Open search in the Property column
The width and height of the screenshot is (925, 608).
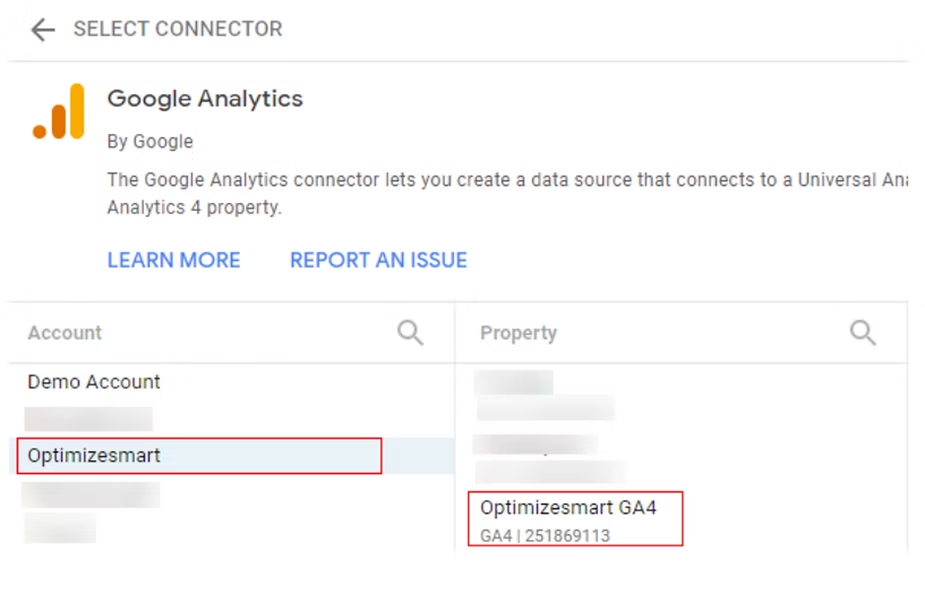coord(862,333)
